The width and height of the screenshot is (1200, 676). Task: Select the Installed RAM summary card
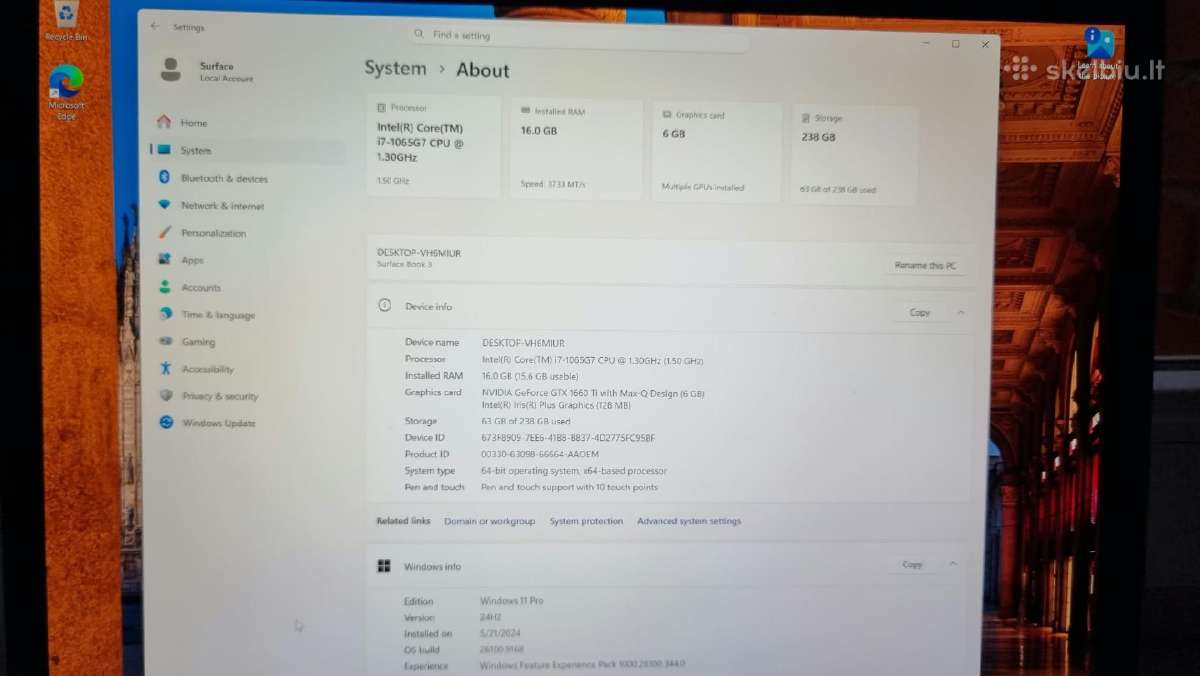[577, 149]
